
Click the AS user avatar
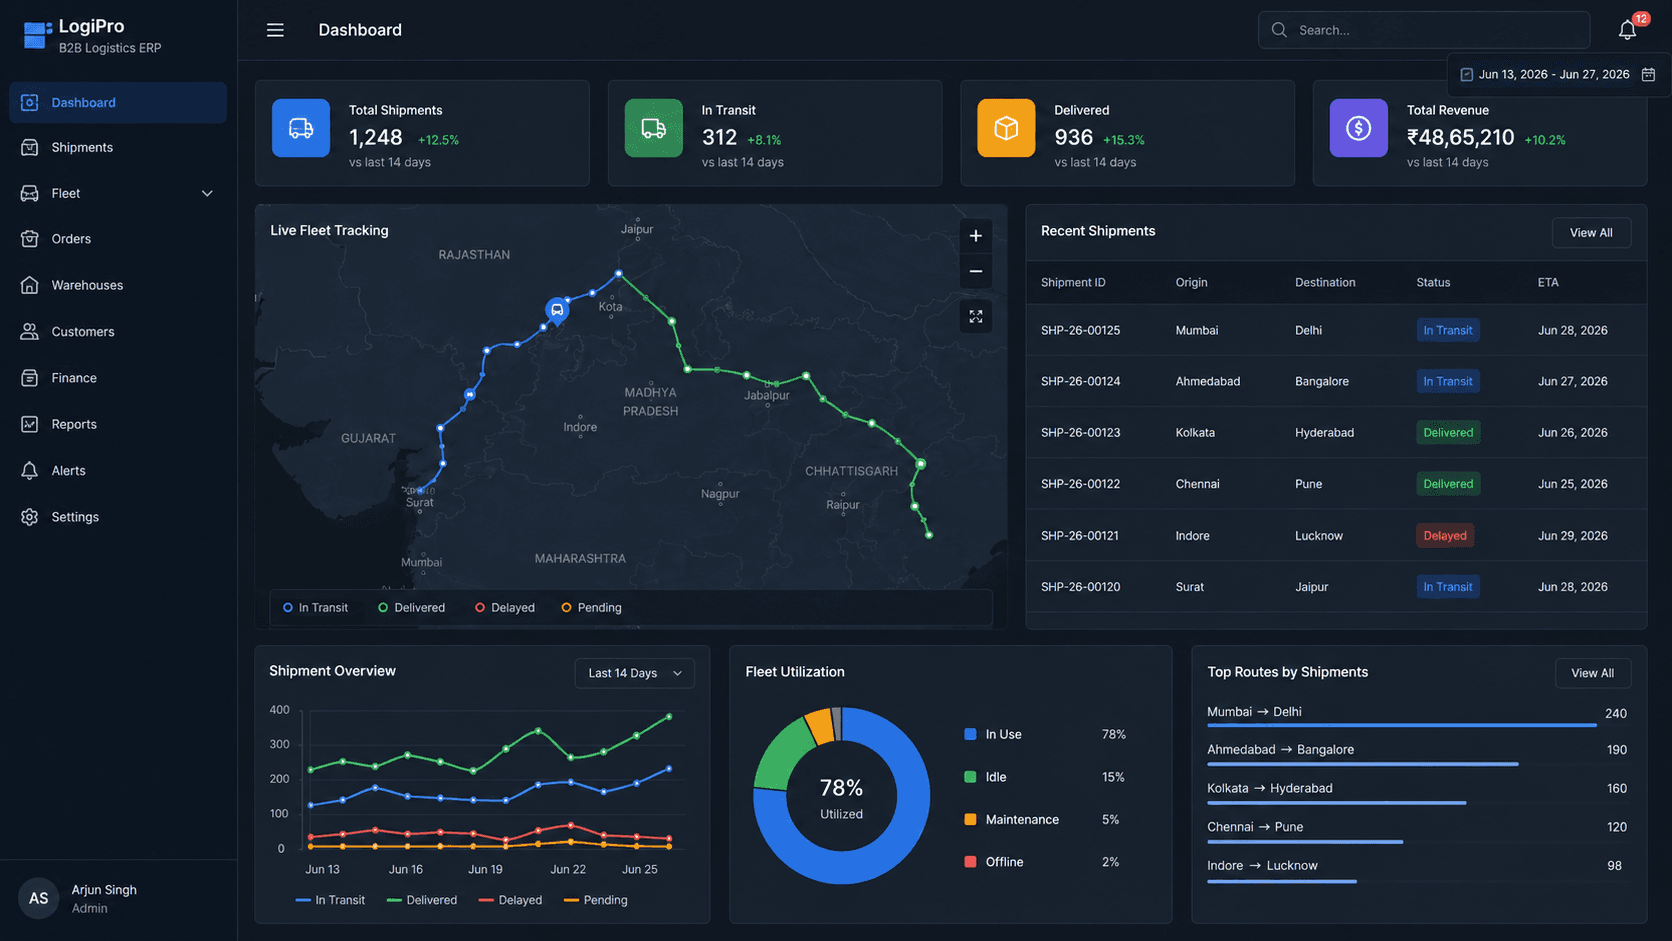click(x=38, y=898)
